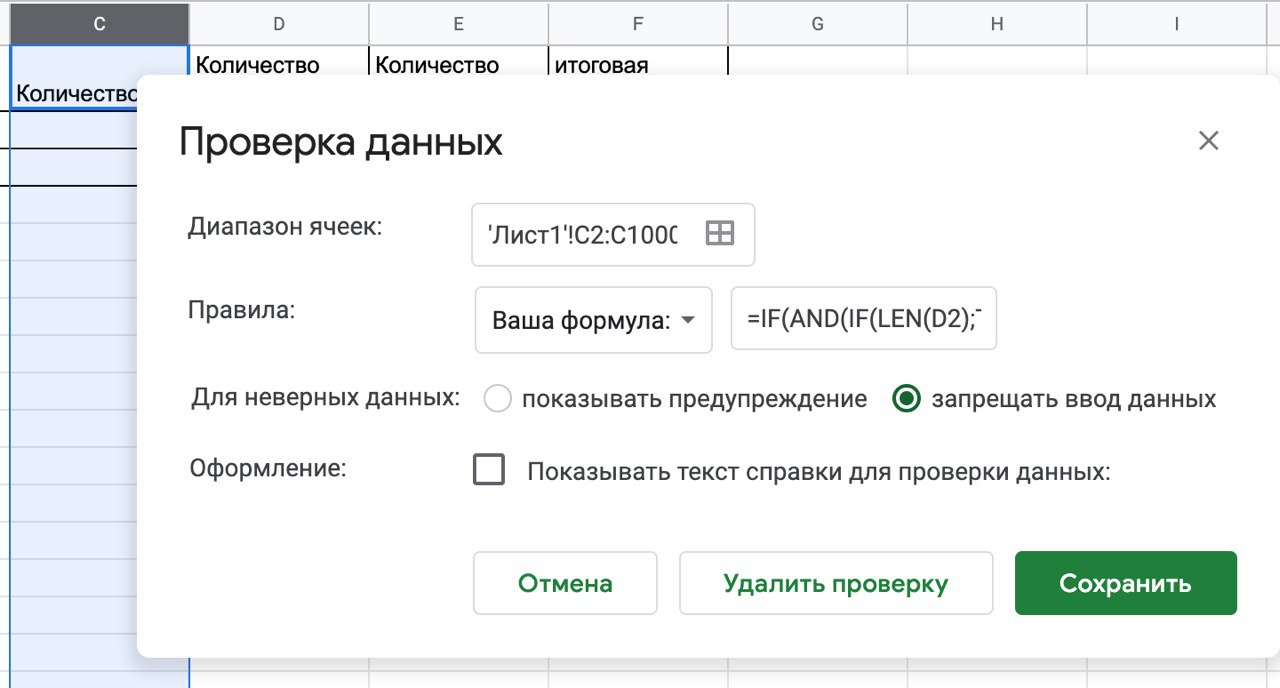Open the Ваша формула rule dropdown
1280x688 pixels.
[593, 321]
